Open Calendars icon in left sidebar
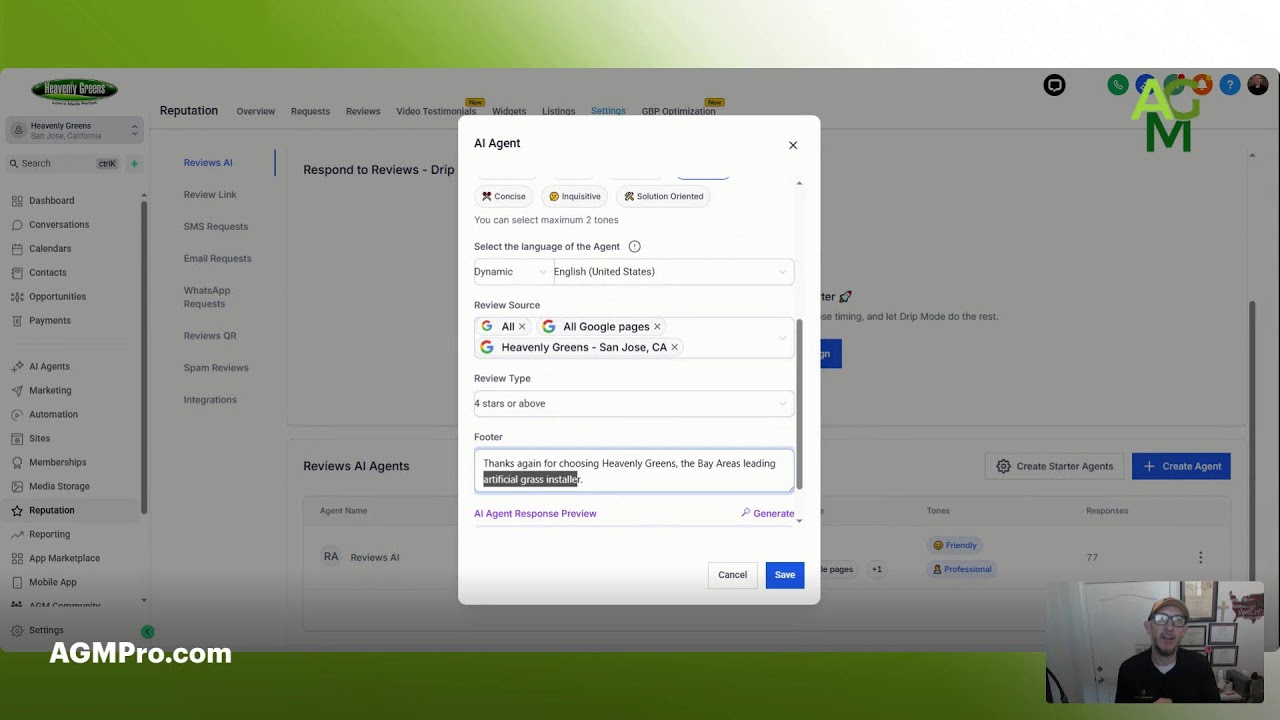 (x=17, y=248)
